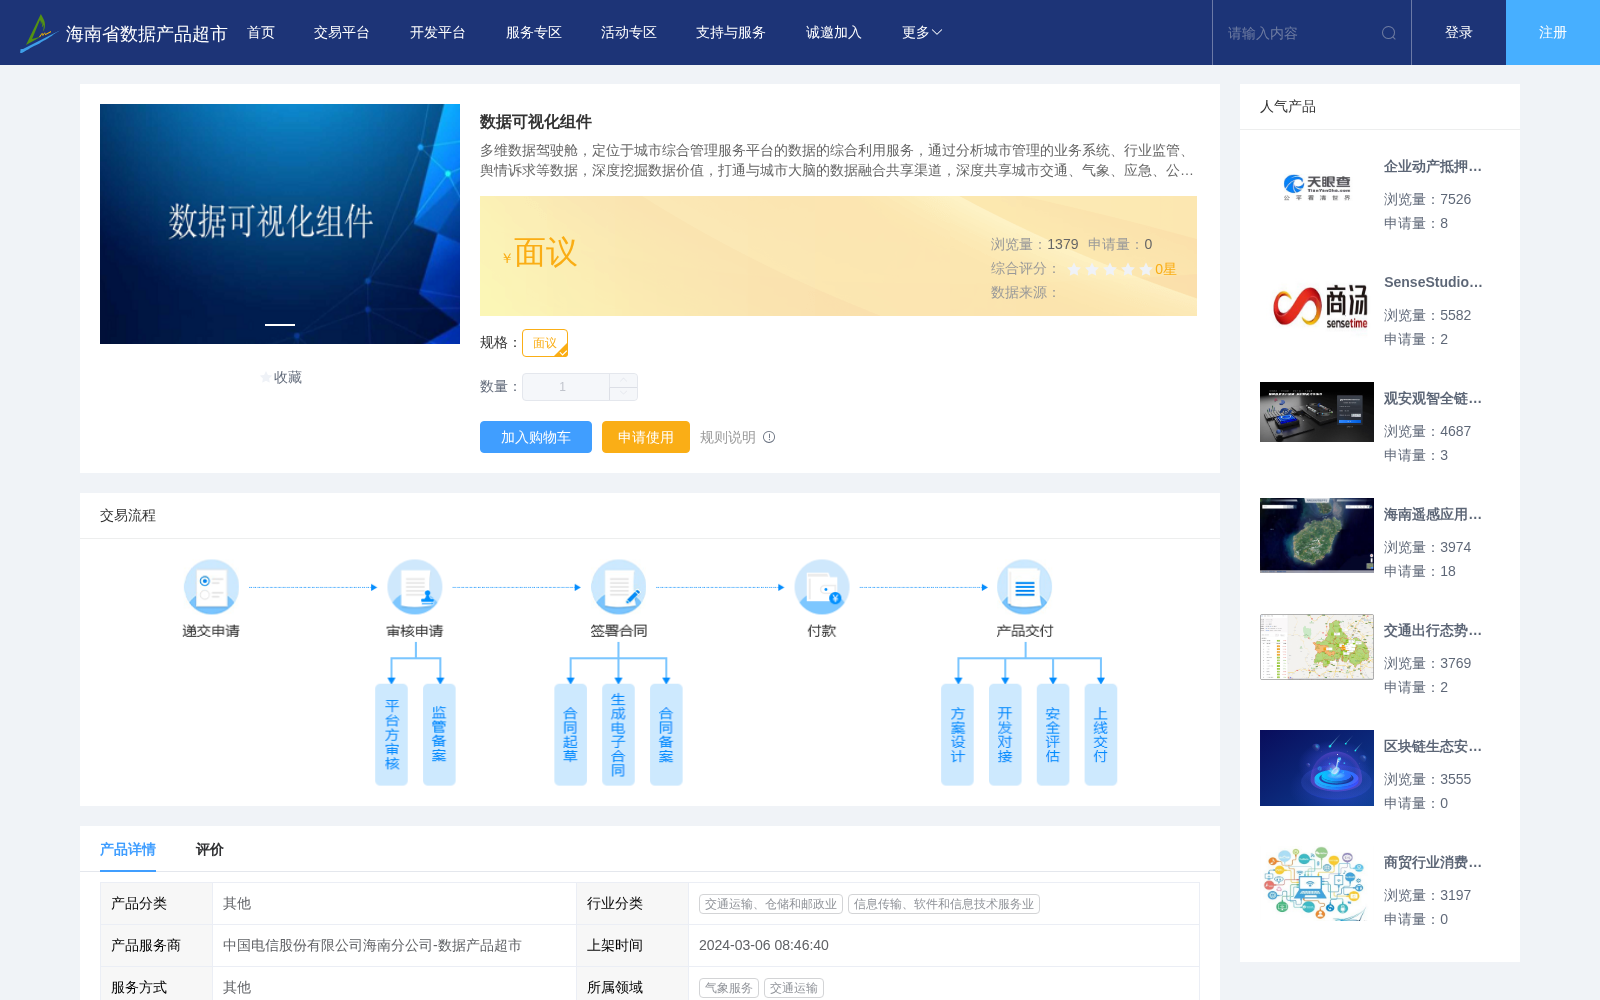
Task: Increase quantity with the up arrow
Action: (x=623, y=381)
